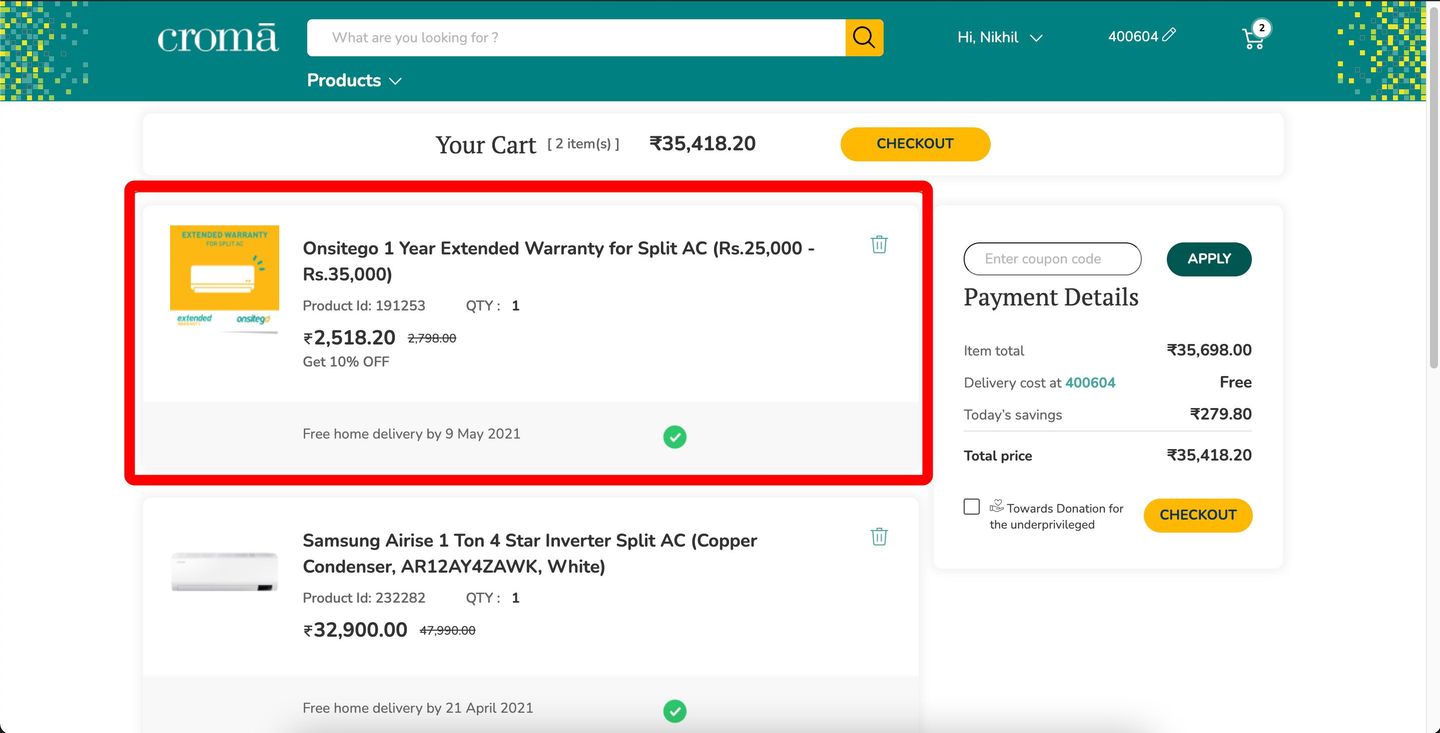The image size is (1440, 733).
Task: Click green checkmark beside 21 April delivery
Action: 675,711
